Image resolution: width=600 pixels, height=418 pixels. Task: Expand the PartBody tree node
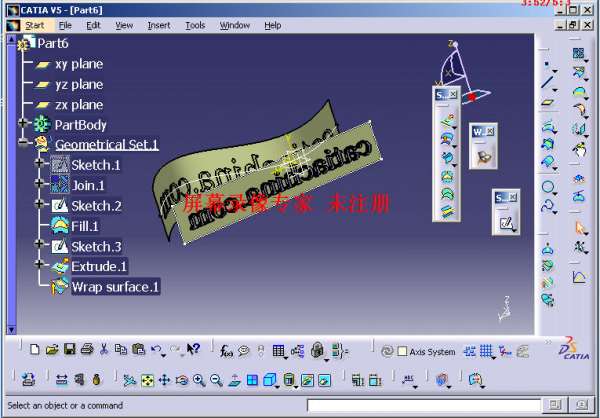pos(22,124)
